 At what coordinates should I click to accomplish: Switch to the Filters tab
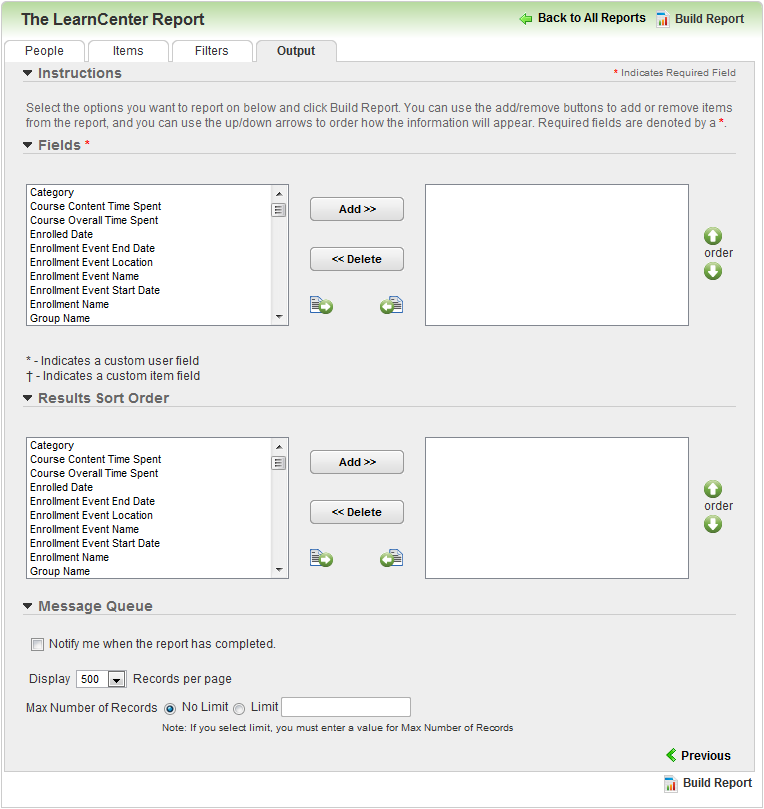click(212, 51)
